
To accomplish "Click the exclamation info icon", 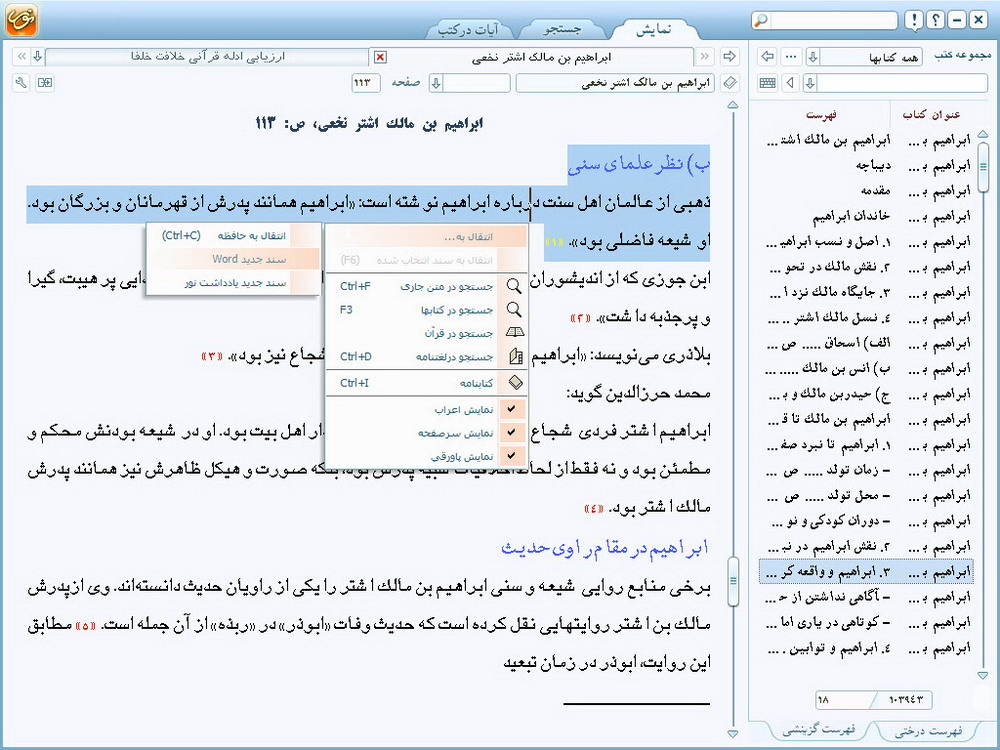I will [x=914, y=20].
